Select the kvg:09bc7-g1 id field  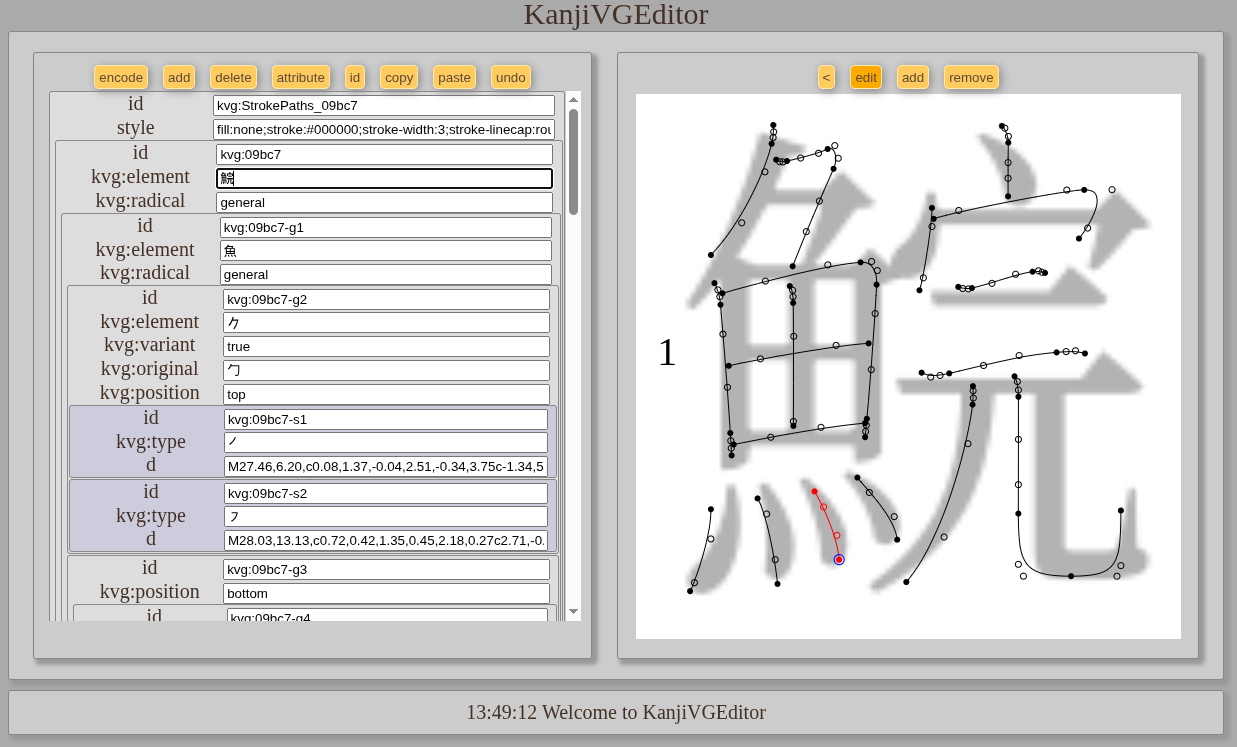386,227
